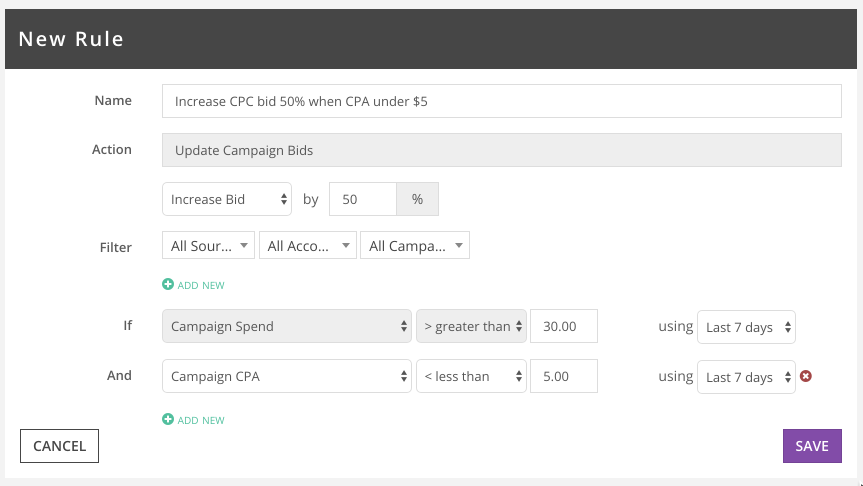Click the green plus icon under Filter

168,284
